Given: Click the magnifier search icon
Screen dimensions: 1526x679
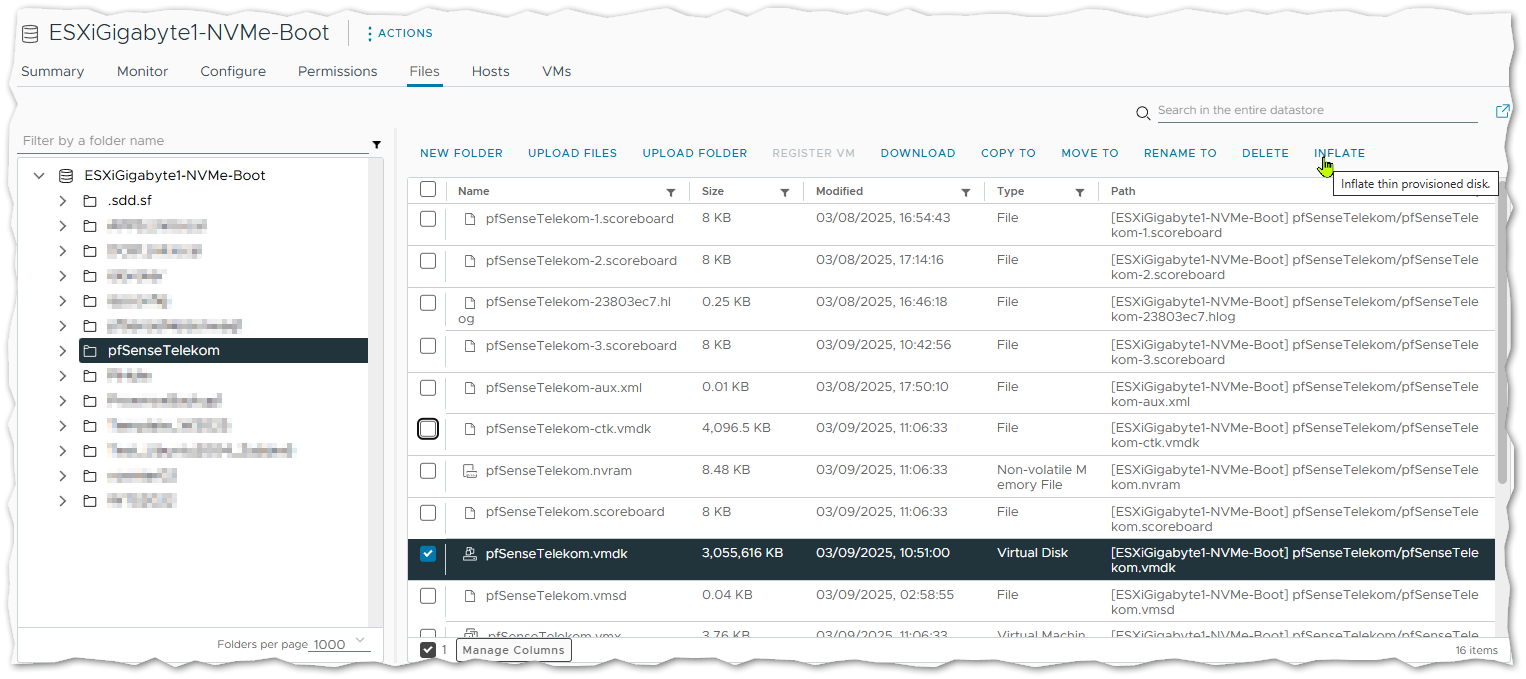Looking at the screenshot, I should tap(1144, 113).
